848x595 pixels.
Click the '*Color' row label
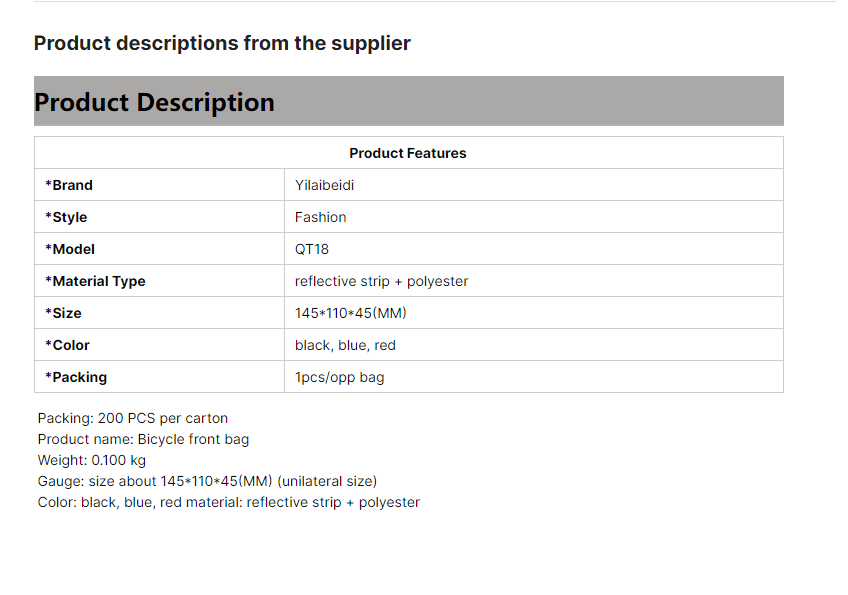point(67,345)
